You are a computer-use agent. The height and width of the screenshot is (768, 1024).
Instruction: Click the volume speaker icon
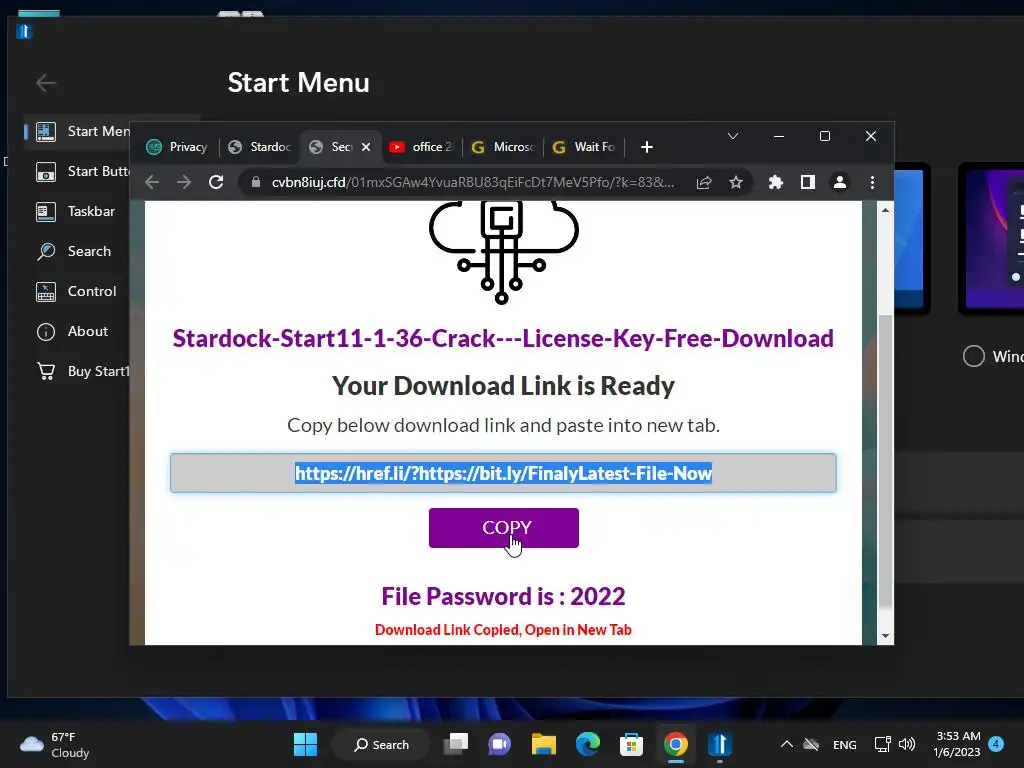click(906, 744)
